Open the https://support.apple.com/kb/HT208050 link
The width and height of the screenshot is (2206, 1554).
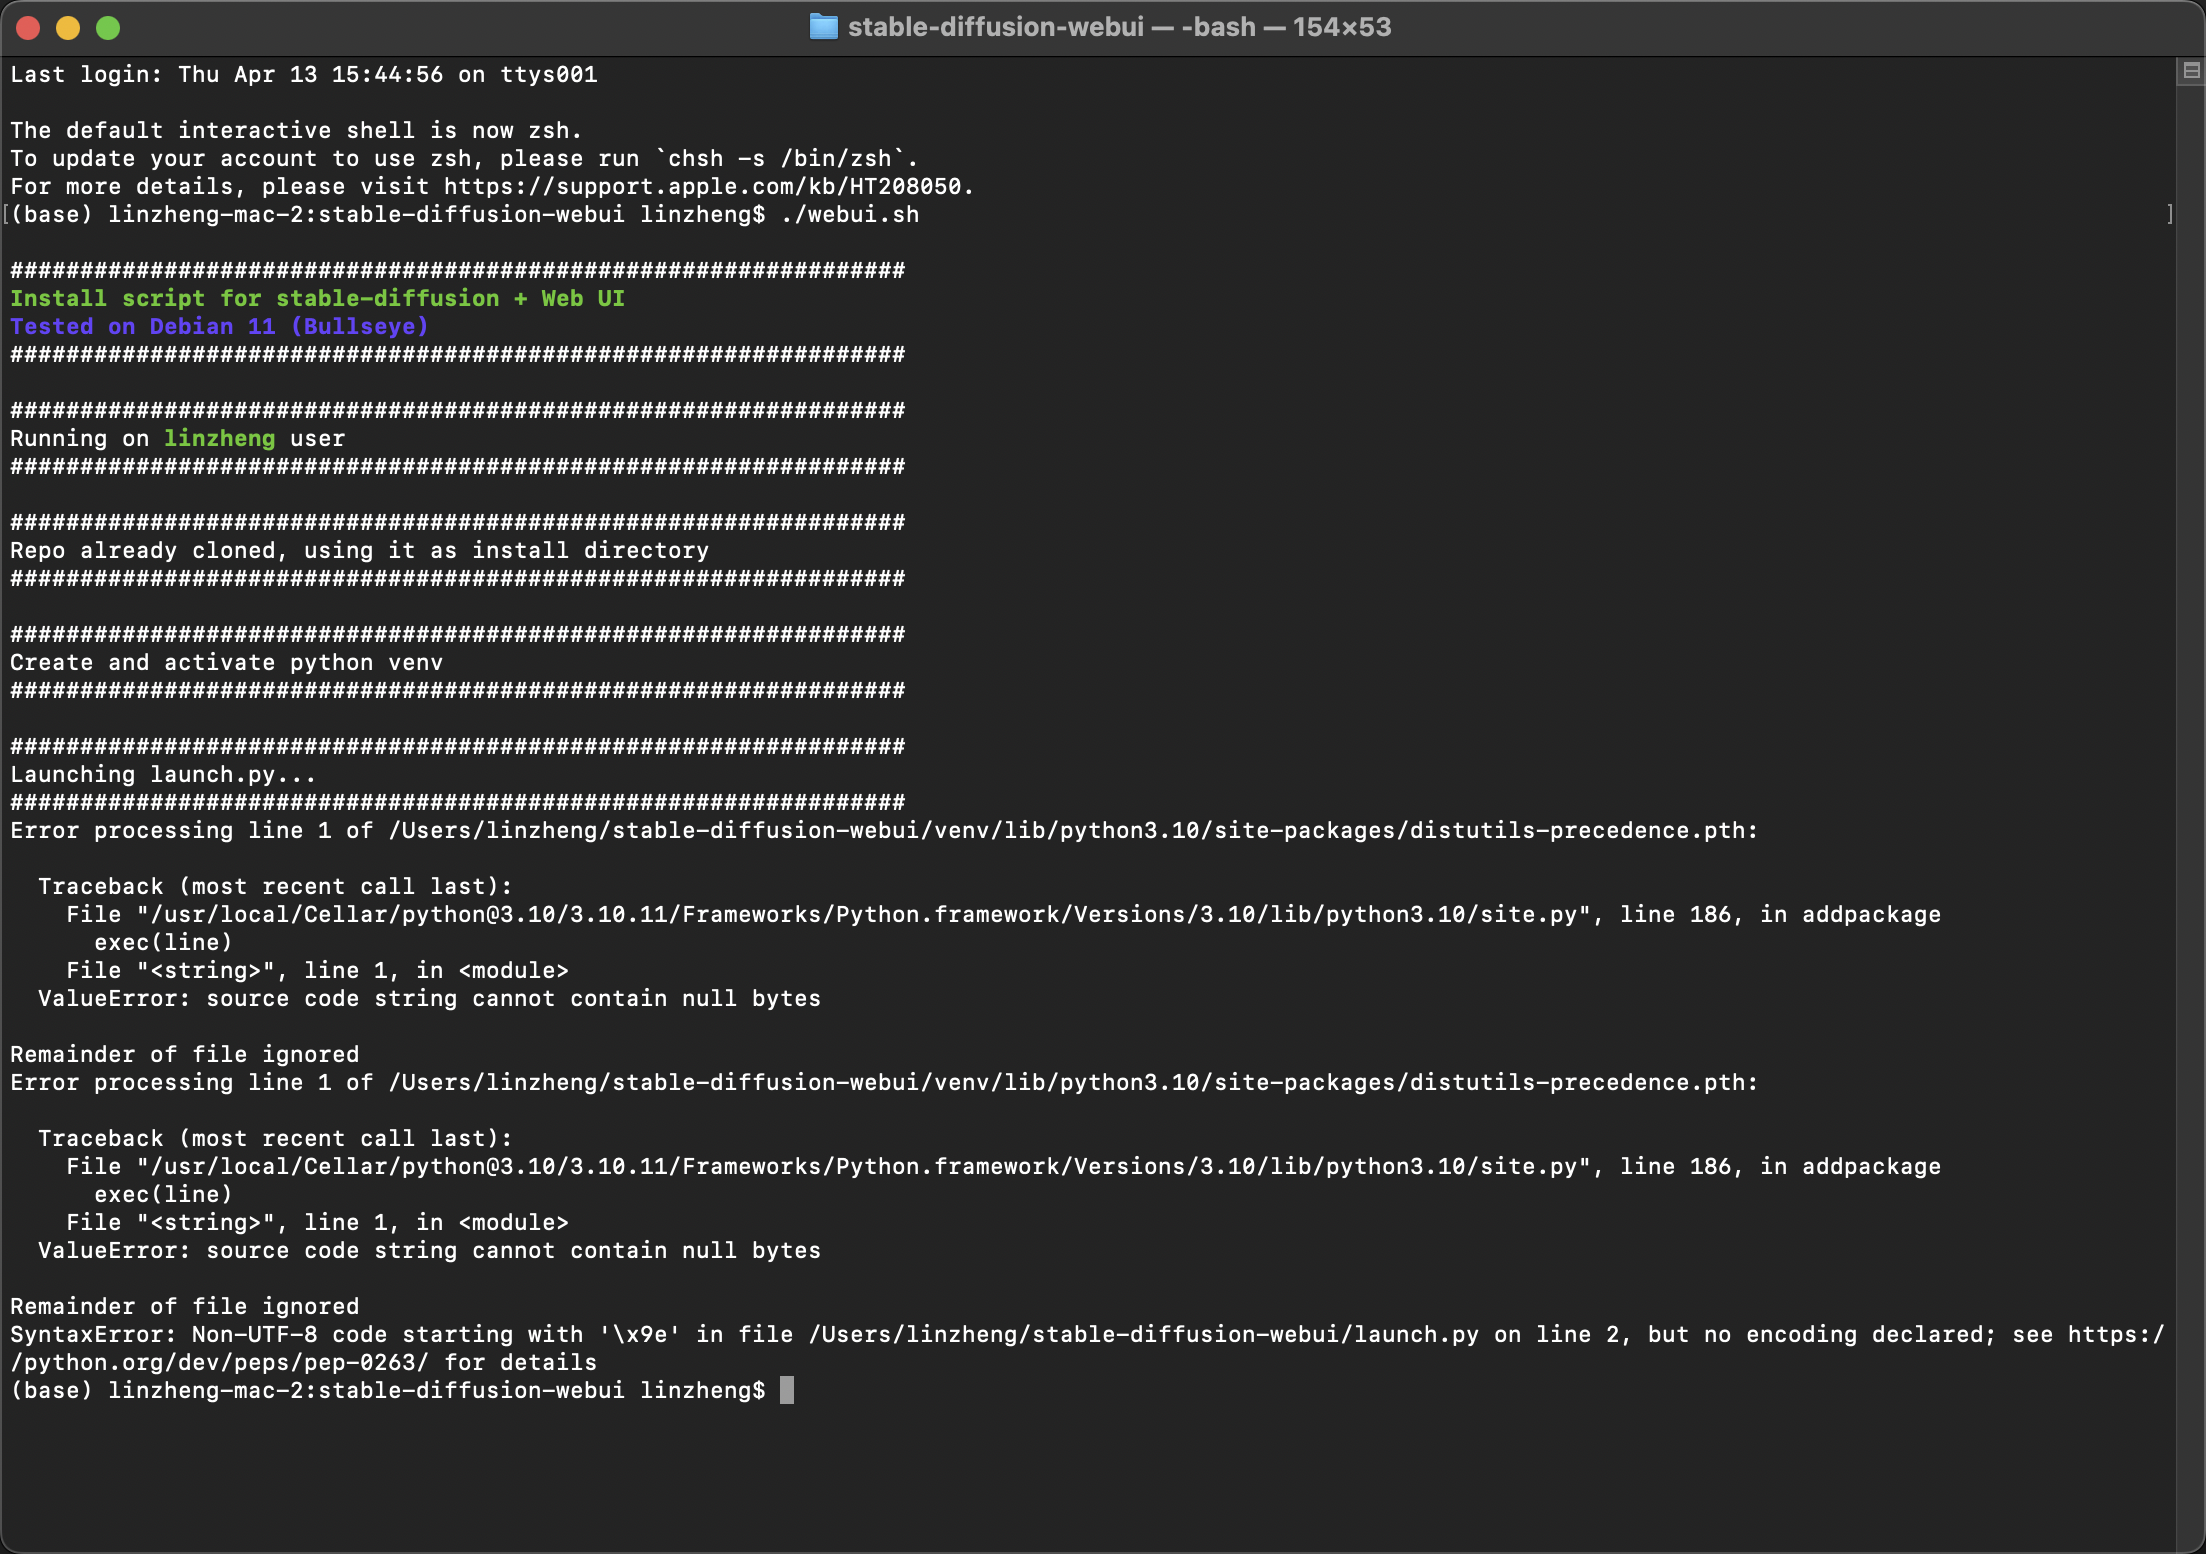[x=703, y=186]
